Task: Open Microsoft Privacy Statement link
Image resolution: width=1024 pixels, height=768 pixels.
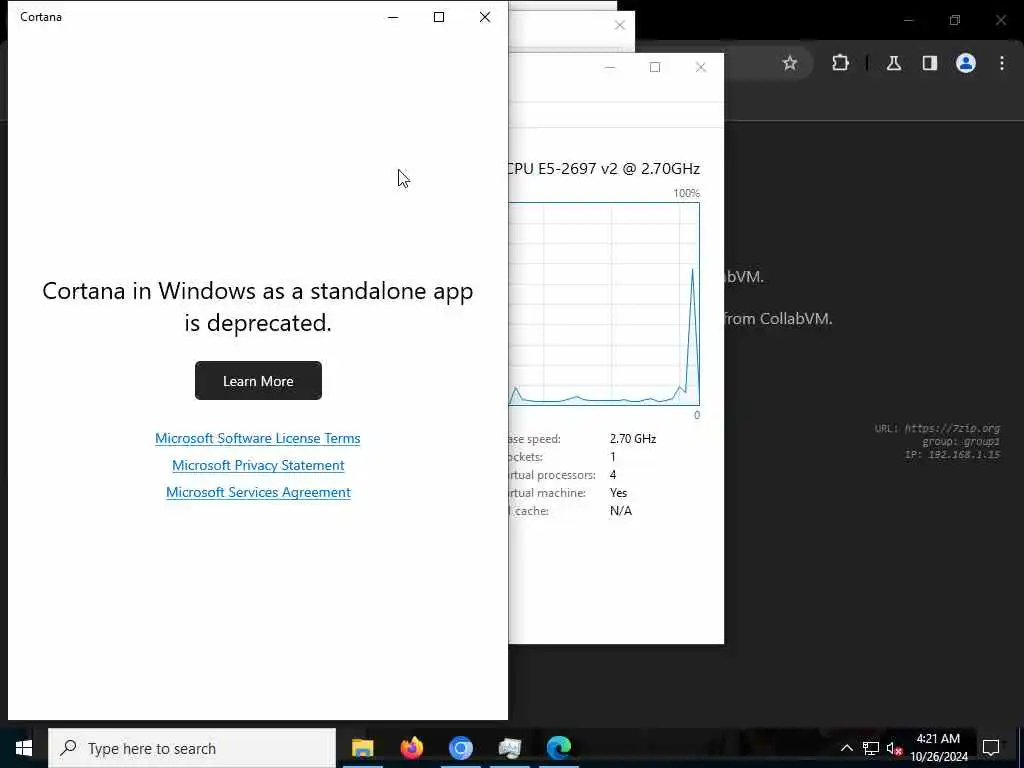Action: coord(258,465)
